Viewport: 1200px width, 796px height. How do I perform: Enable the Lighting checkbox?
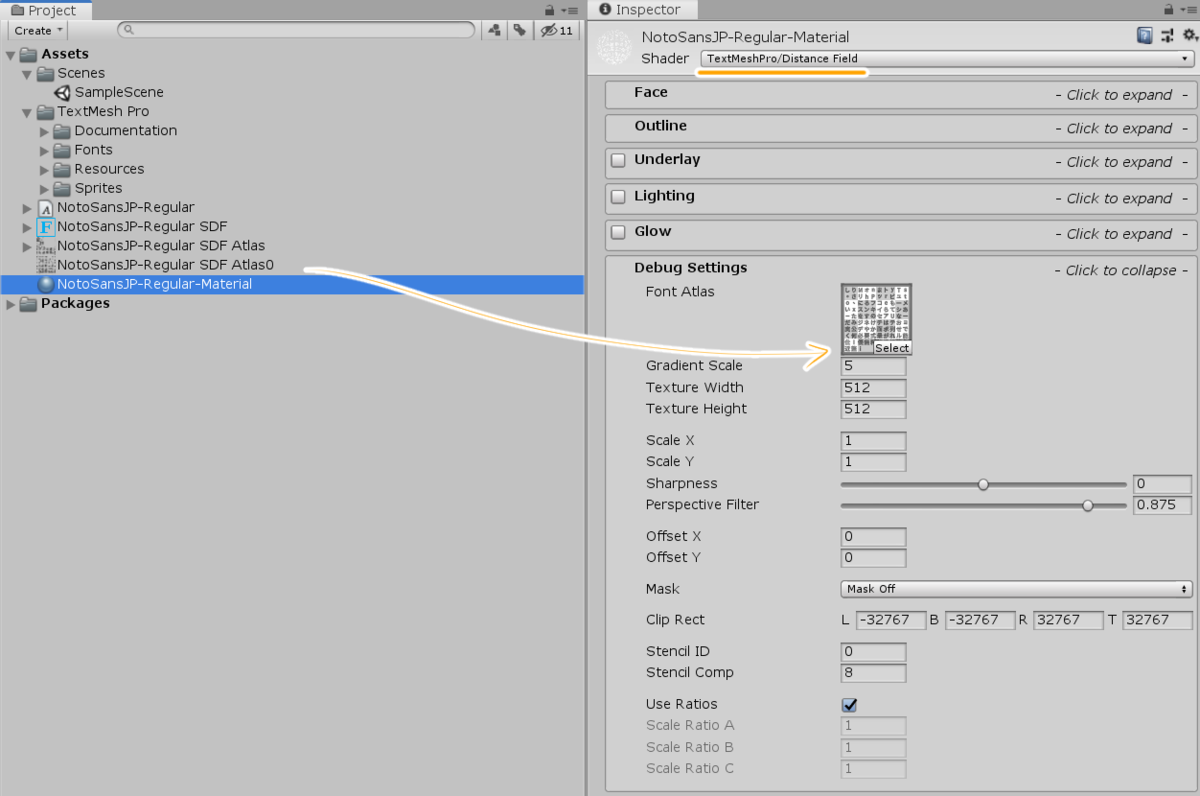(619, 197)
